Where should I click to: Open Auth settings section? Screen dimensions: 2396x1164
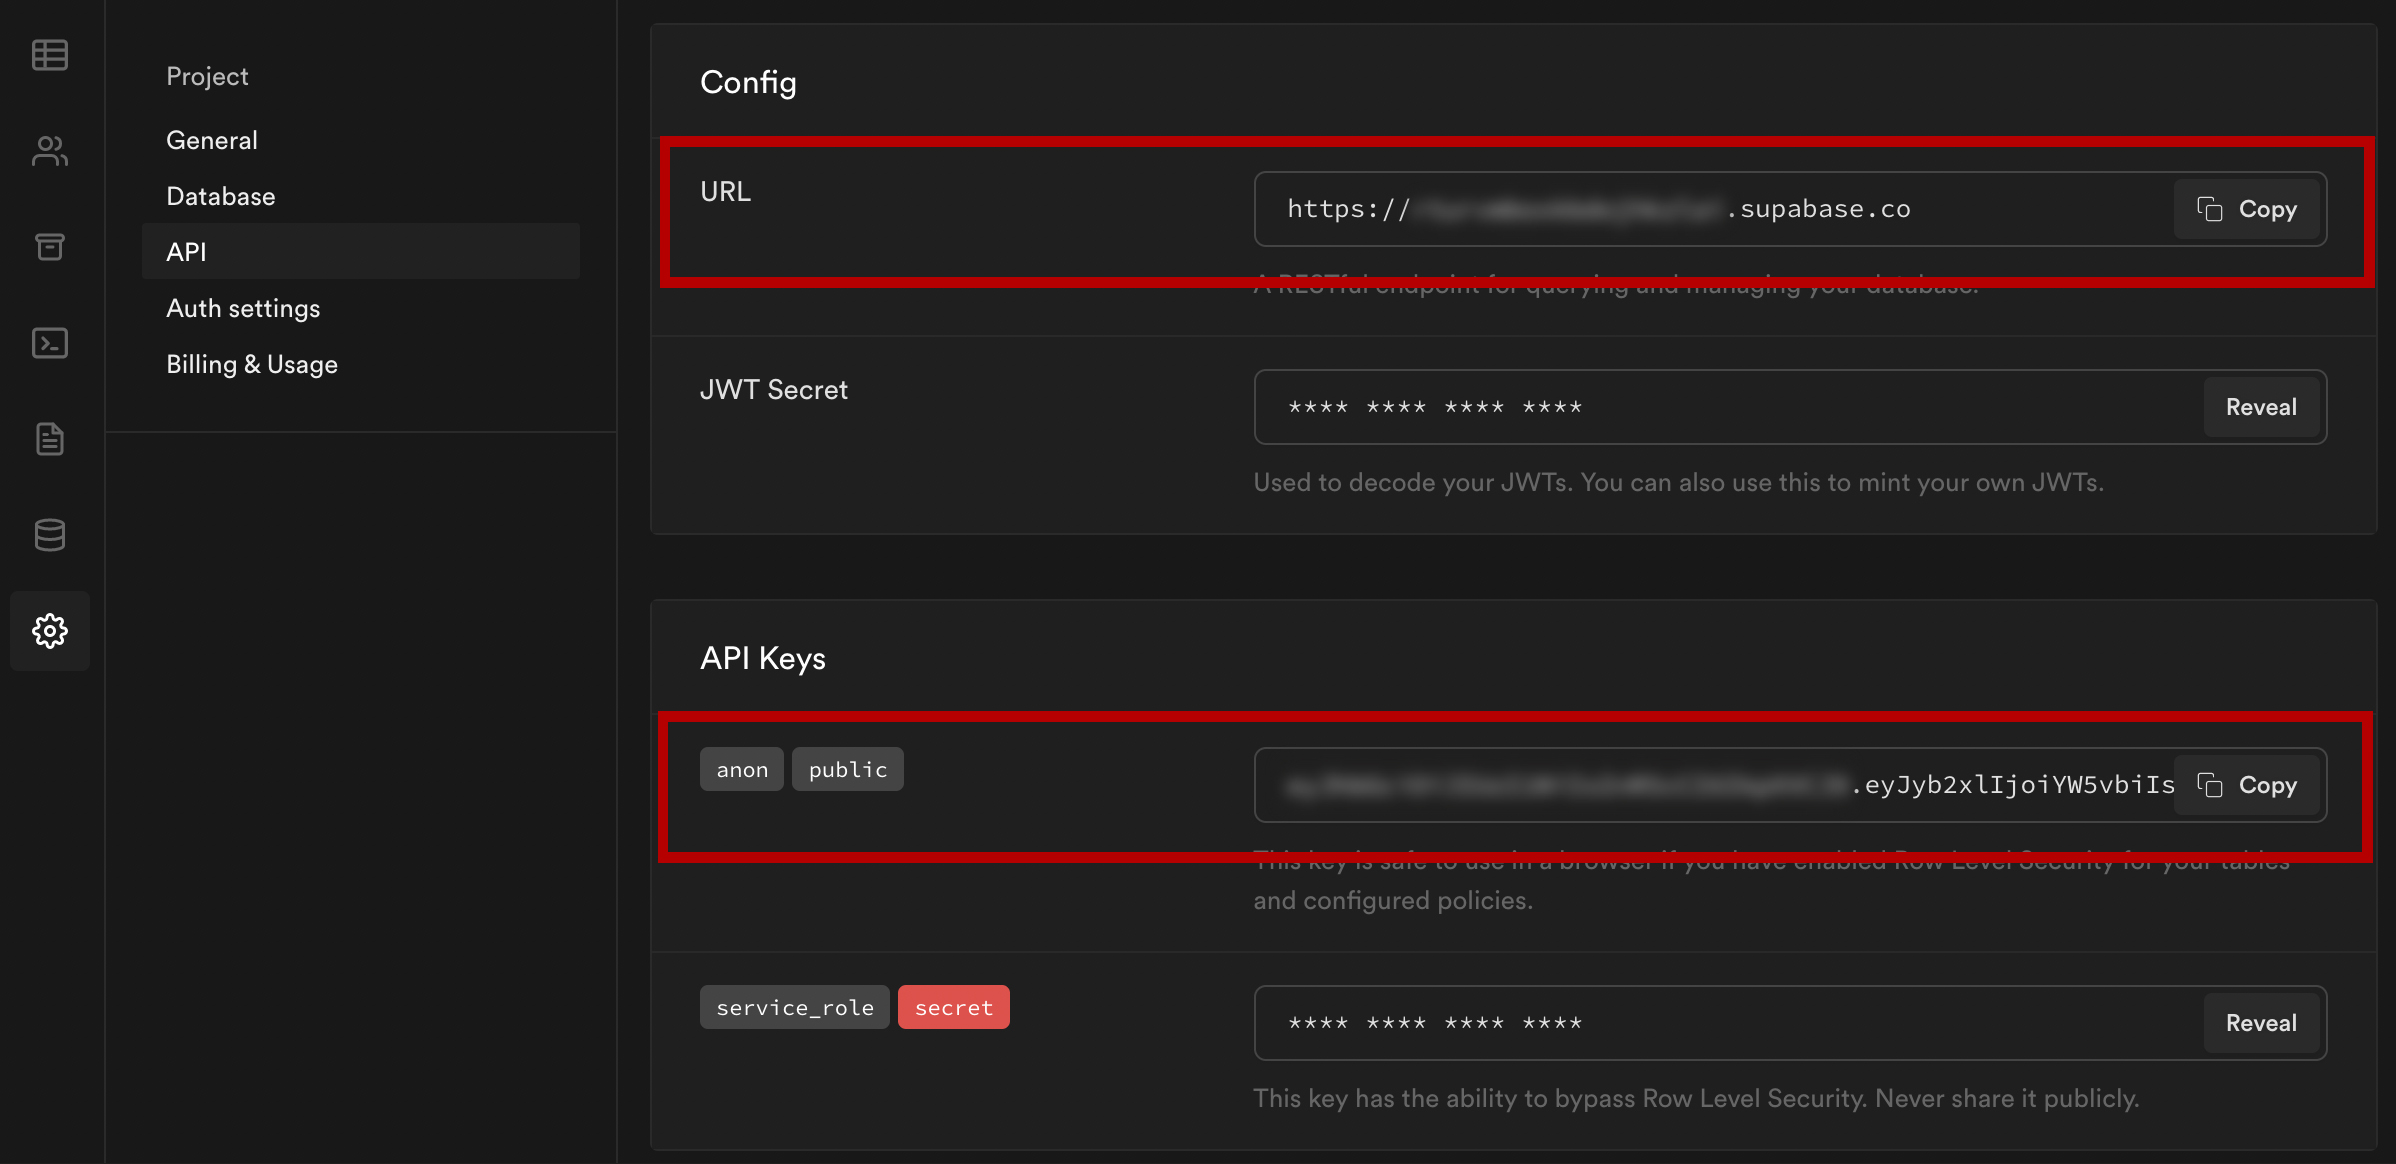pos(241,307)
